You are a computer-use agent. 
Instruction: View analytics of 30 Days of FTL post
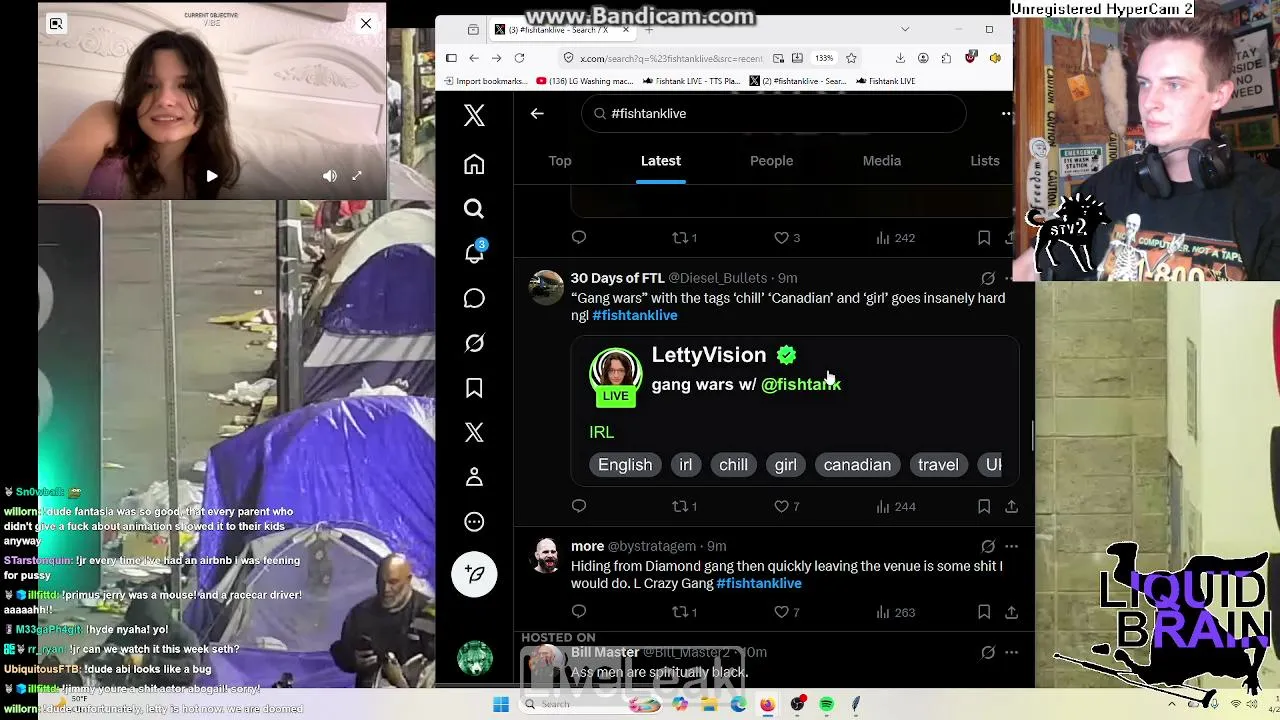[895, 507]
